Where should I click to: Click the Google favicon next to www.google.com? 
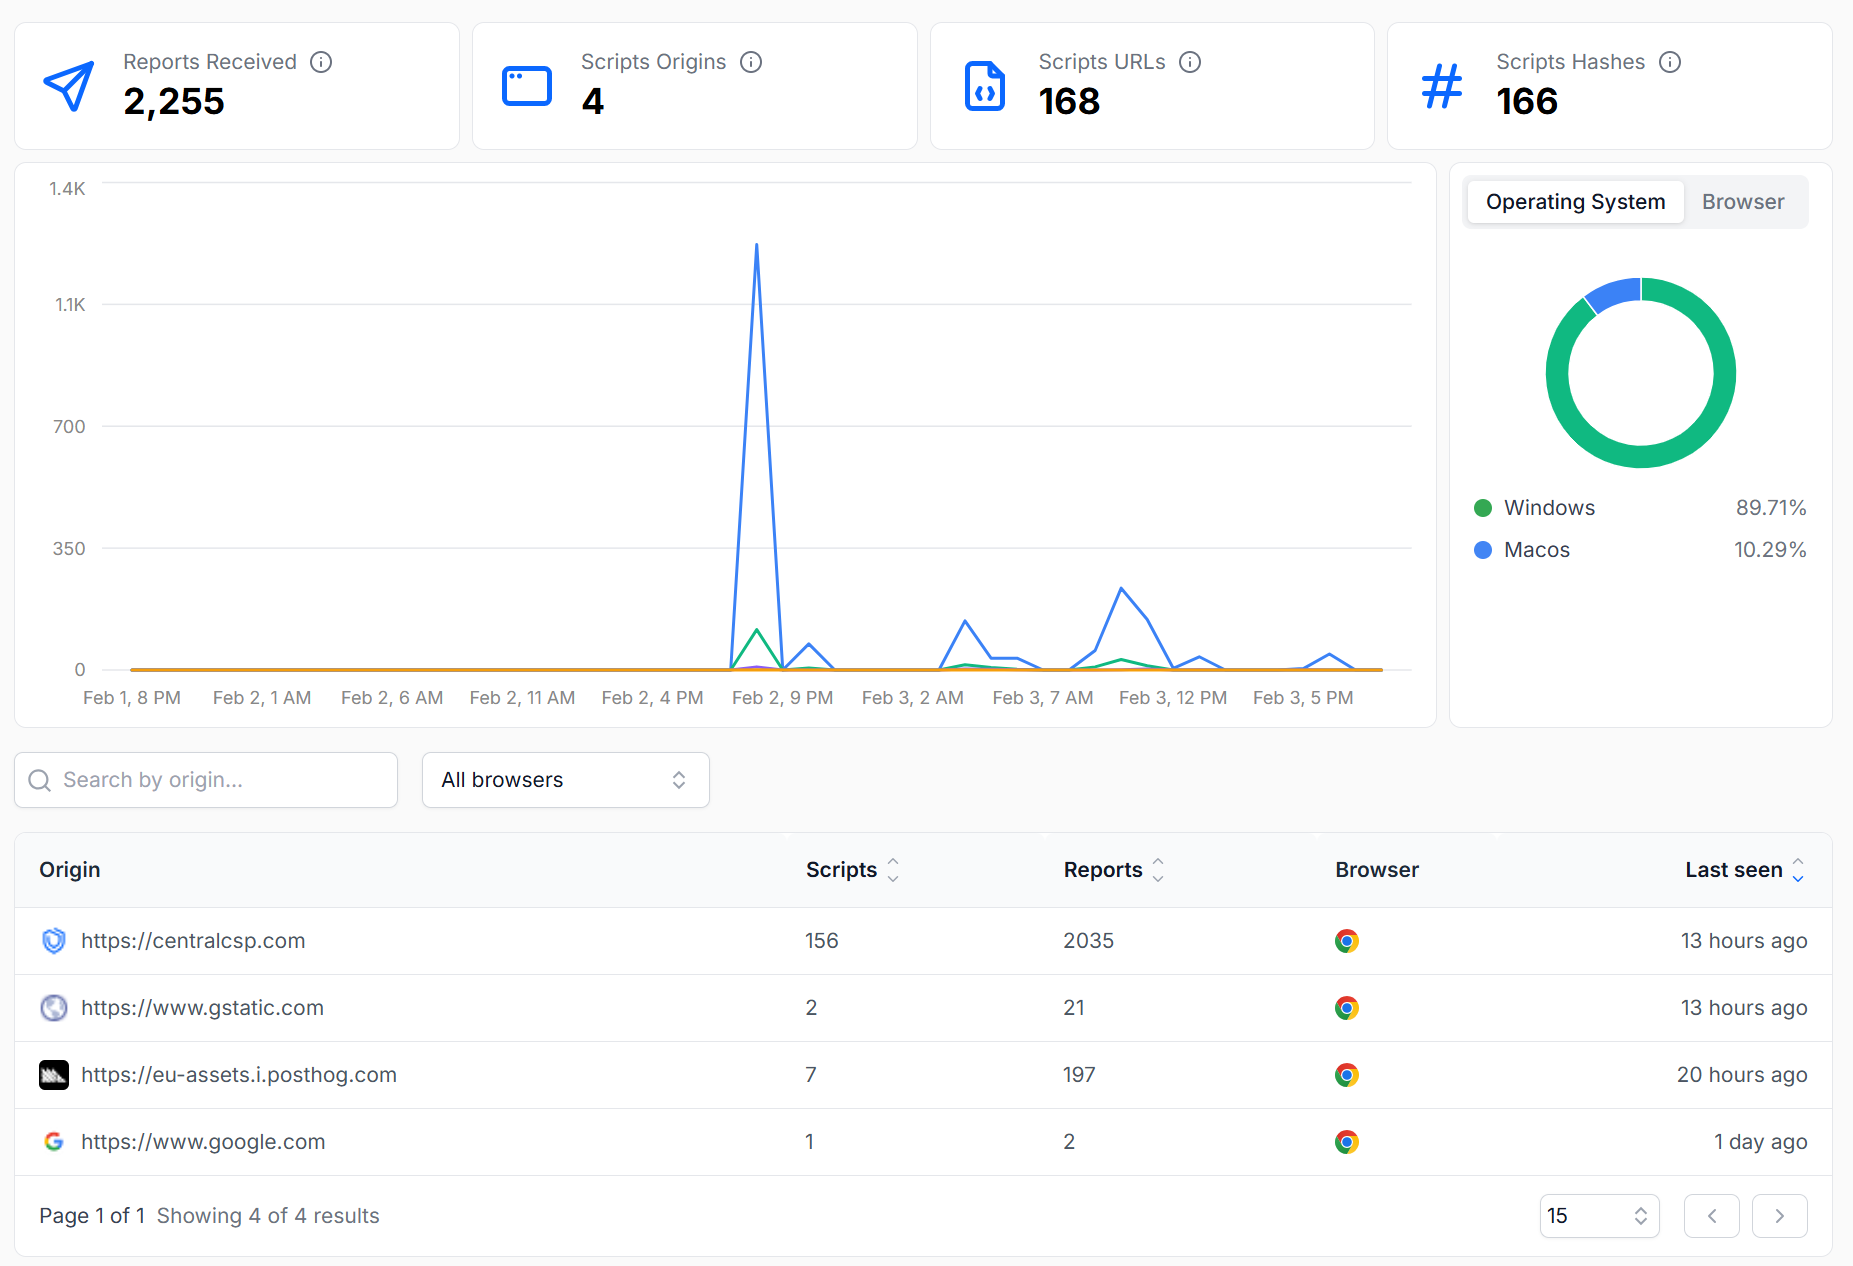pyautogui.click(x=54, y=1141)
